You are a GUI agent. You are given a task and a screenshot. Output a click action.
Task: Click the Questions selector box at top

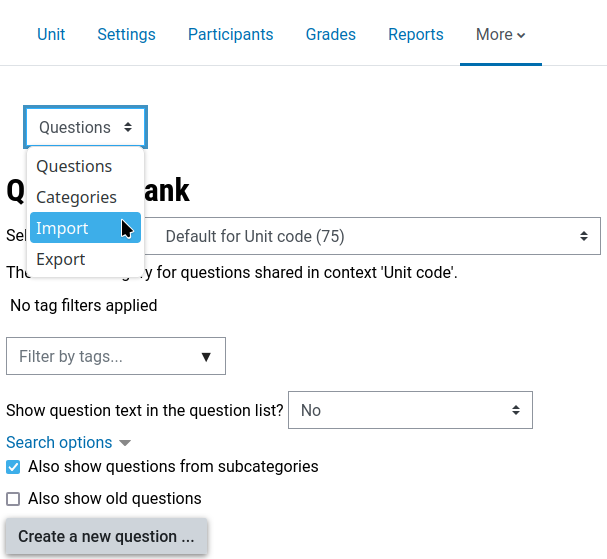86,127
